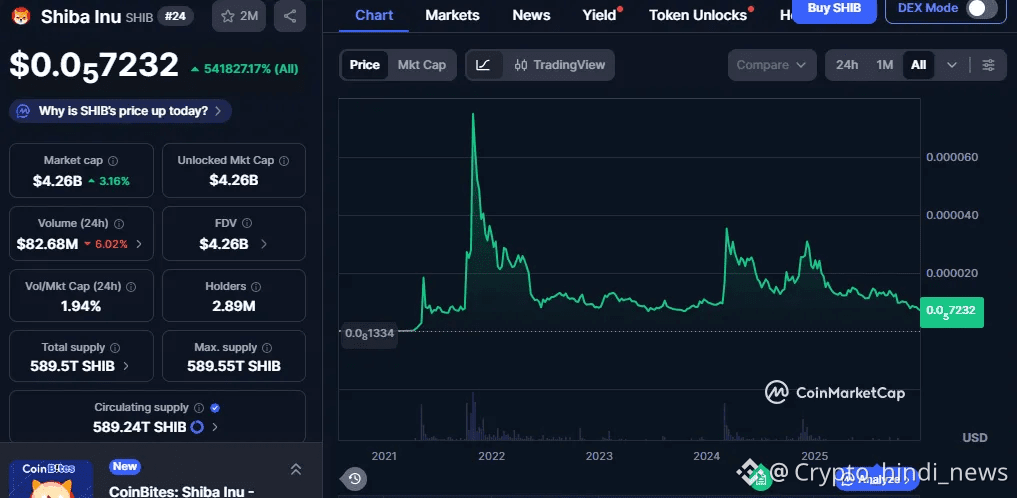This screenshot has height=498, width=1017.
Task: Click Why is SHIB's price up today
Action: [x=121, y=111]
